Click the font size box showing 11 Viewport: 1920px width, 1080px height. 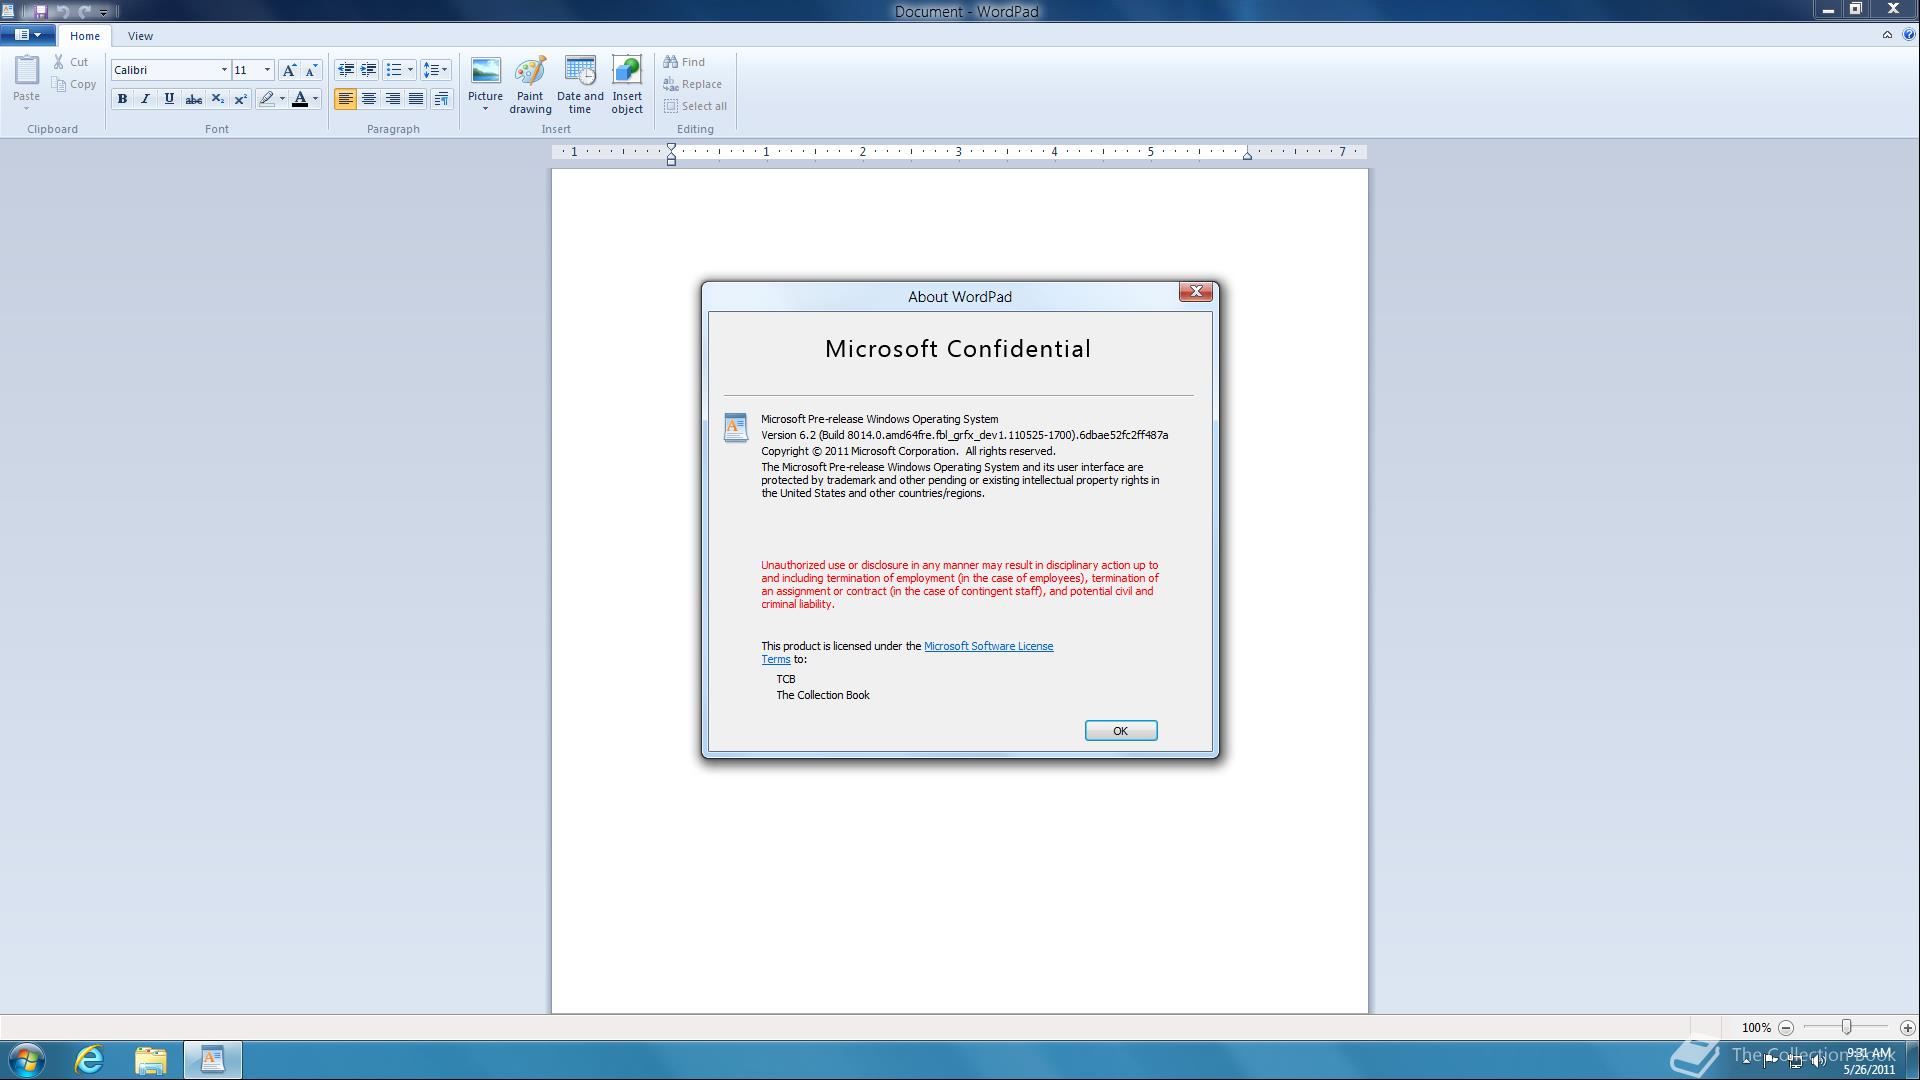point(247,70)
